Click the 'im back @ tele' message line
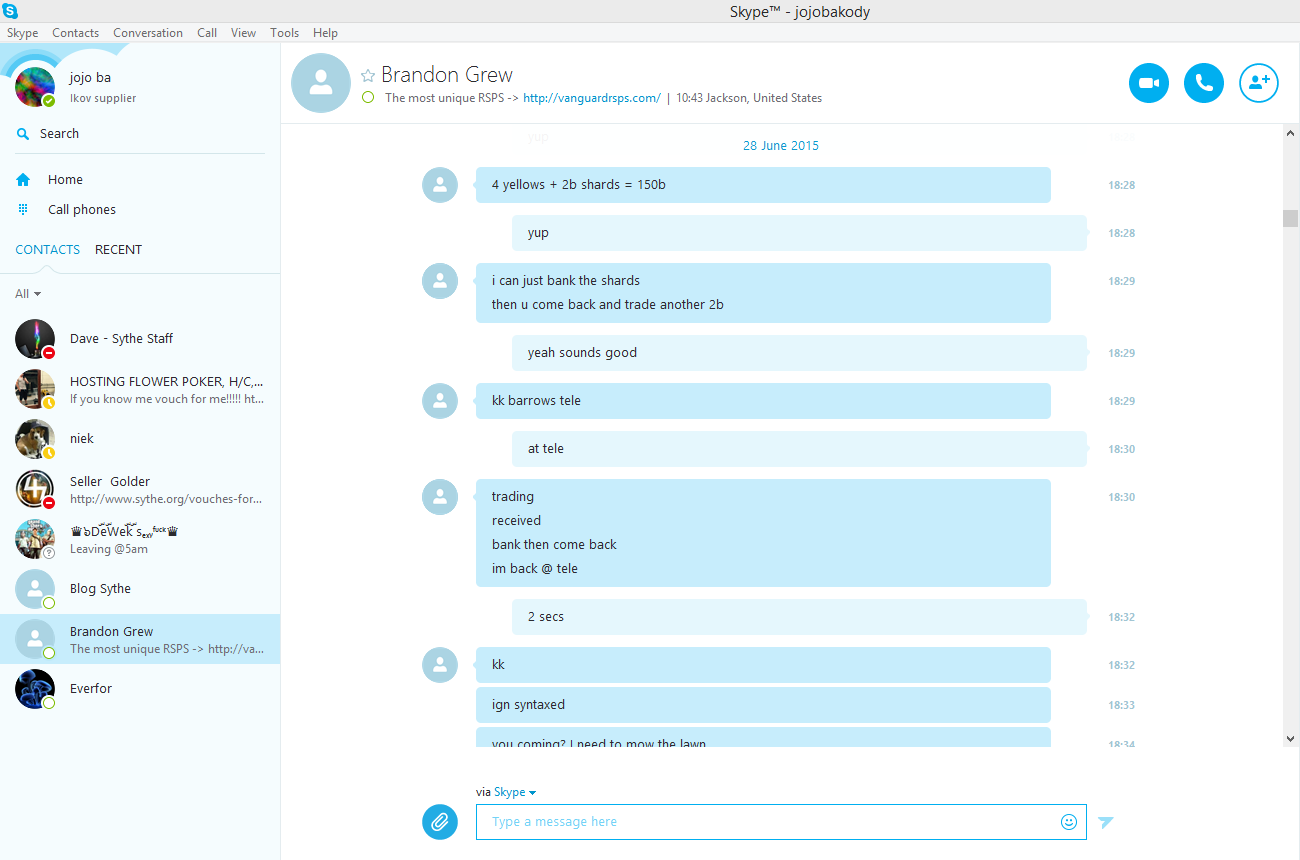 click(x=535, y=569)
